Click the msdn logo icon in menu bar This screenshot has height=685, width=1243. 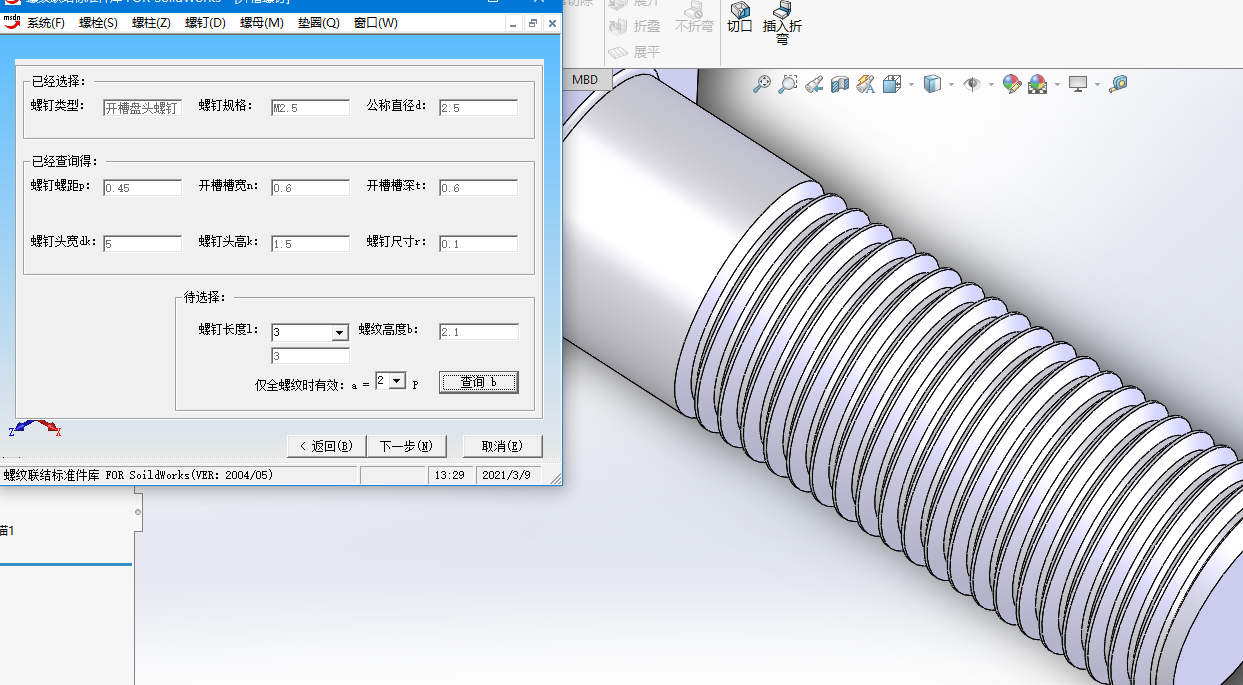coord(12,22)
